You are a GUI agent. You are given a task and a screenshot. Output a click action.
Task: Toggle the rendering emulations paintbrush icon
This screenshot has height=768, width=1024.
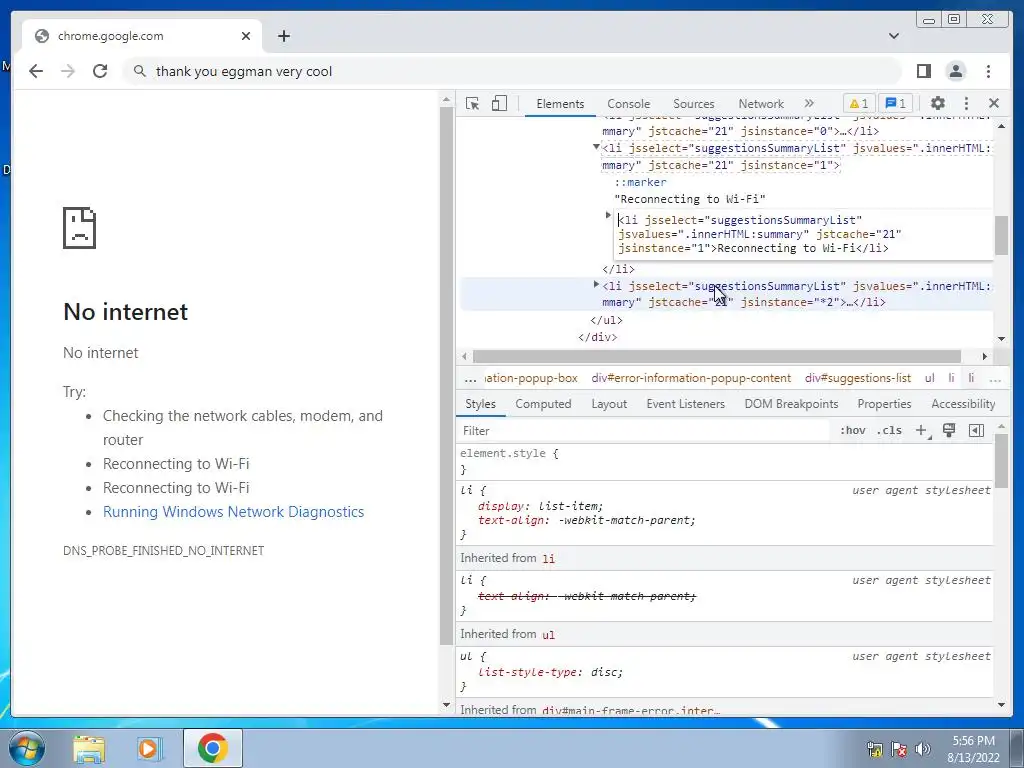pos(949,430)
